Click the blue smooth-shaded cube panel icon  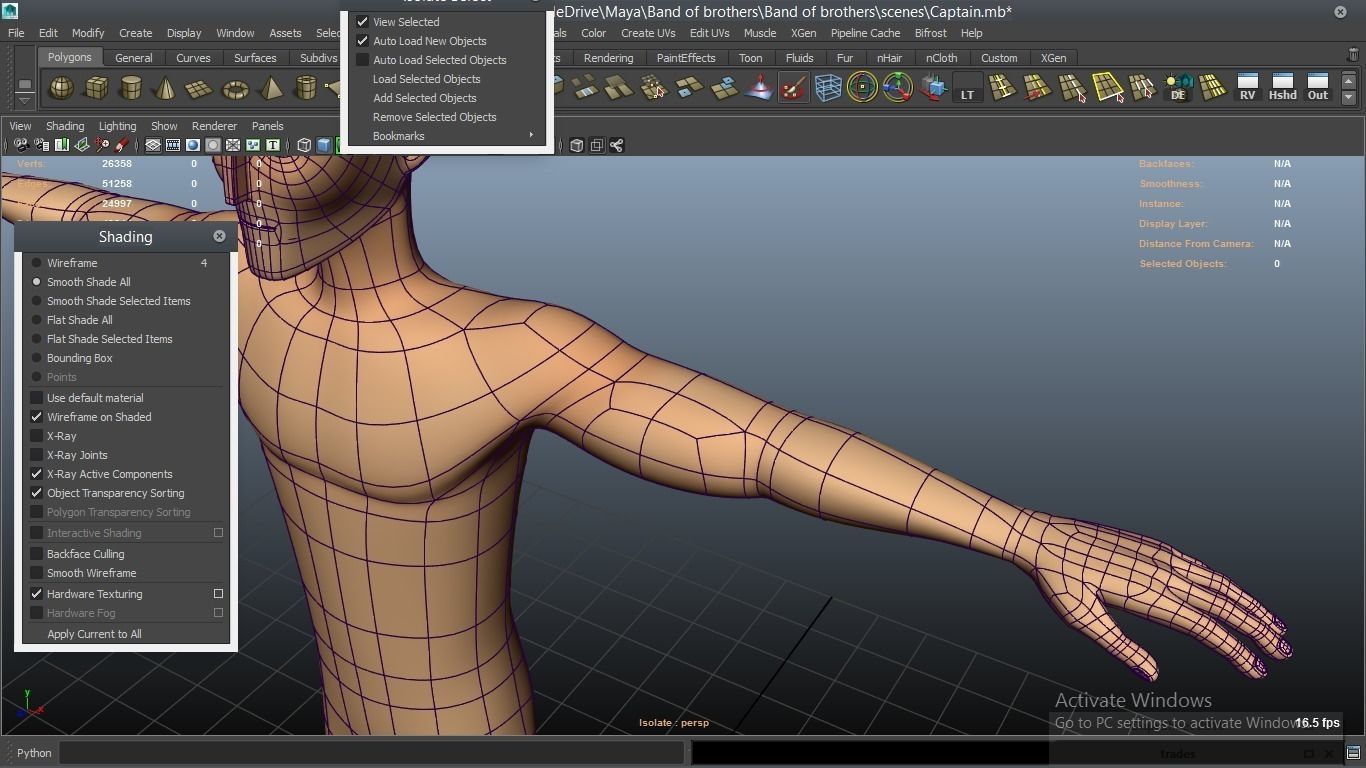324,145
